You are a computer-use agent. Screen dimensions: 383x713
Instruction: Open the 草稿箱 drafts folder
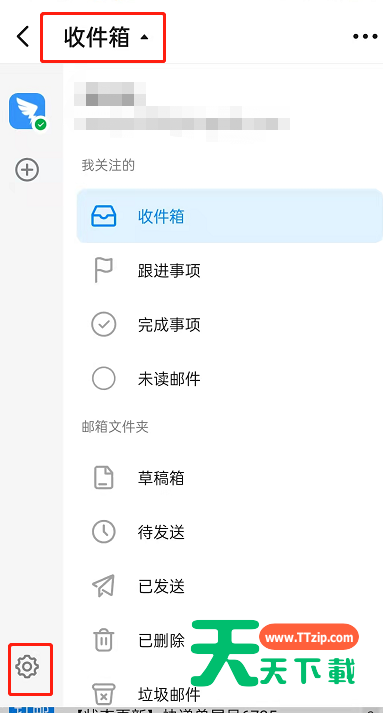[x=230, y=478]
